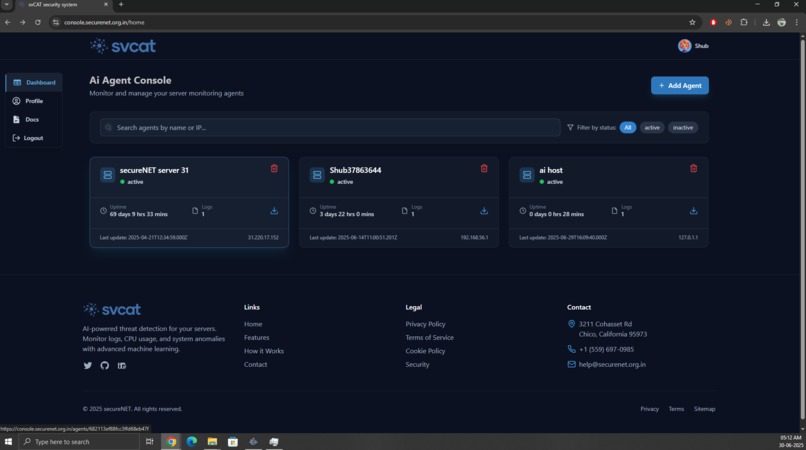Open the Security legal link
The image size is (806, 450).
417,364
